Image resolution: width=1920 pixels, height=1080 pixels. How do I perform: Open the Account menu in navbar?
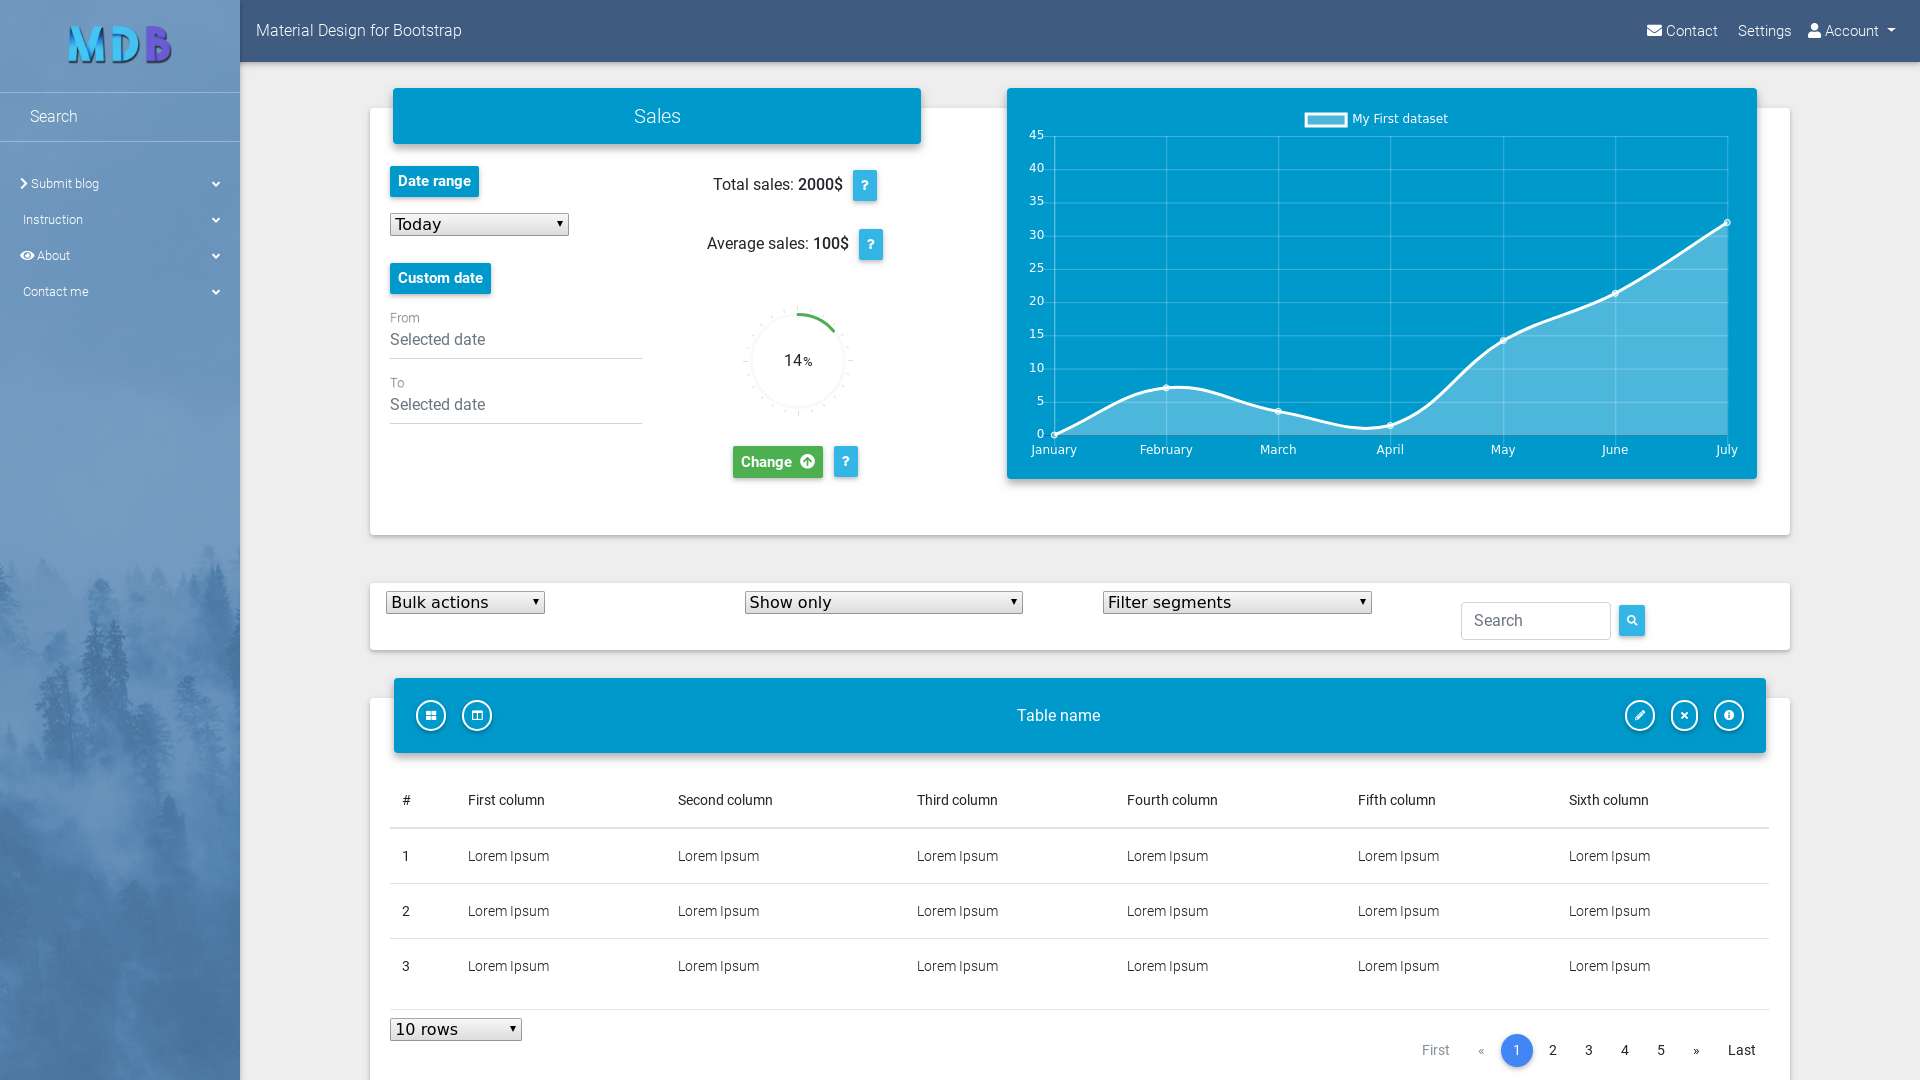1852,31
